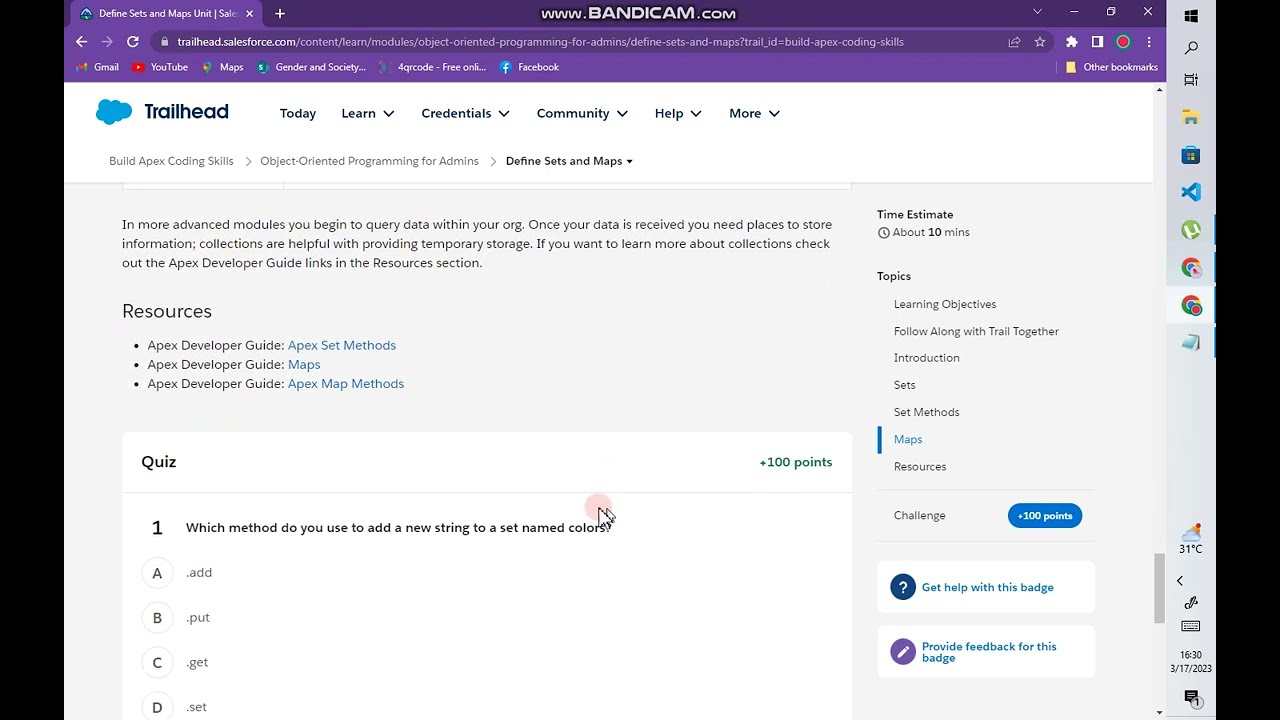Open YouTube bookmark

(x=160, y=67)
